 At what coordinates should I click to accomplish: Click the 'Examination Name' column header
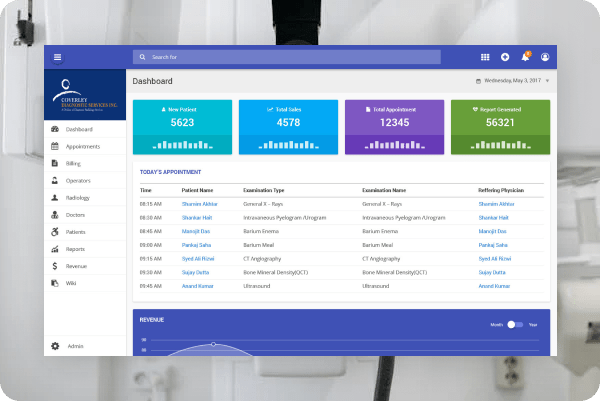pyautogui.click(x=384, y=190)
